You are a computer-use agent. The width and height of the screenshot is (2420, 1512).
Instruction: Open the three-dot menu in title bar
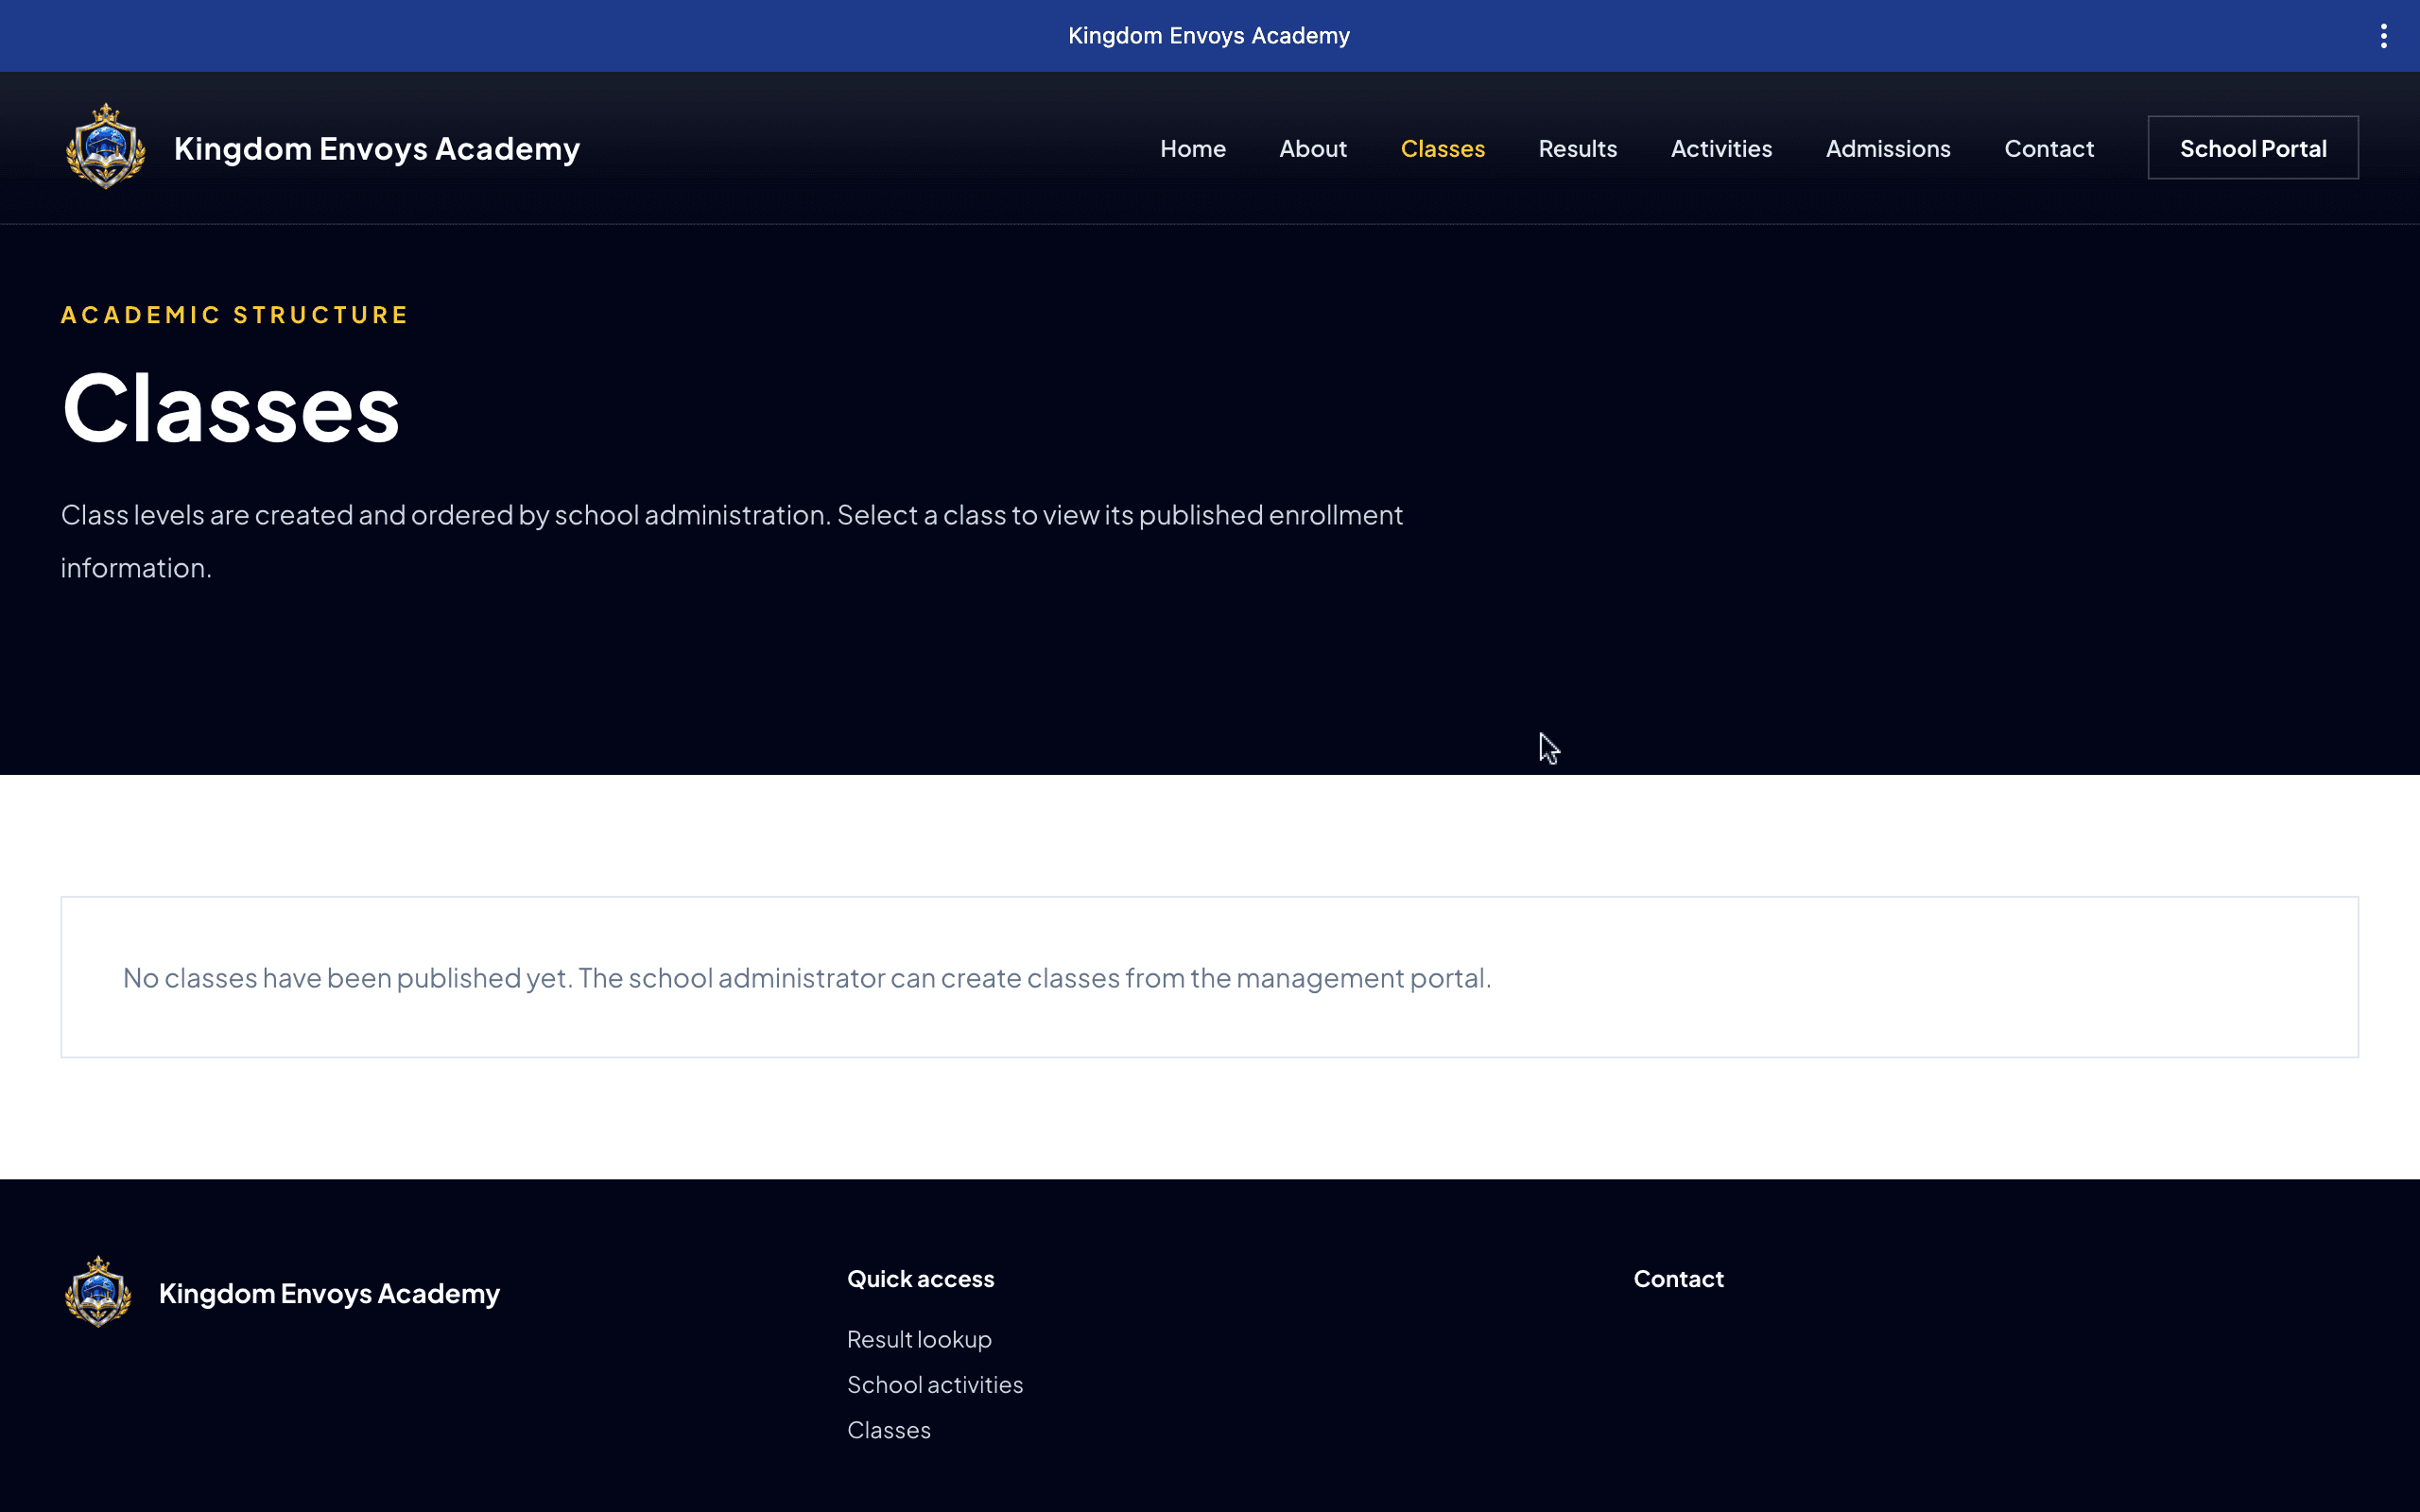click(2384, 36)
